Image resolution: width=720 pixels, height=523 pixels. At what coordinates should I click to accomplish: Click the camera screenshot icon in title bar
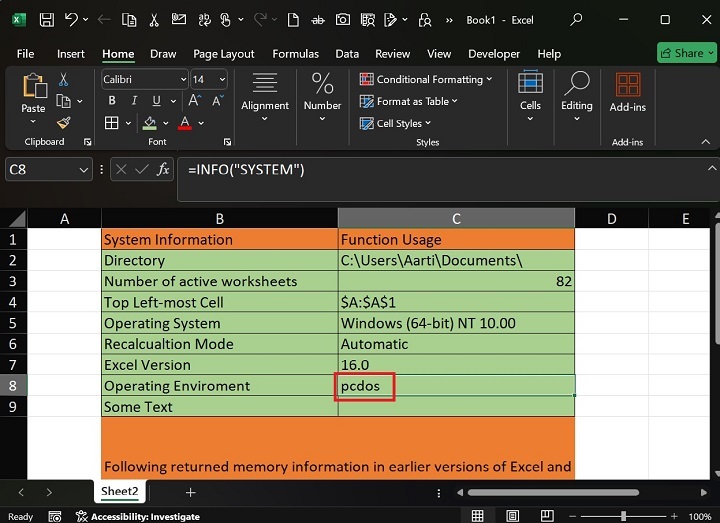tap(343, 20)
